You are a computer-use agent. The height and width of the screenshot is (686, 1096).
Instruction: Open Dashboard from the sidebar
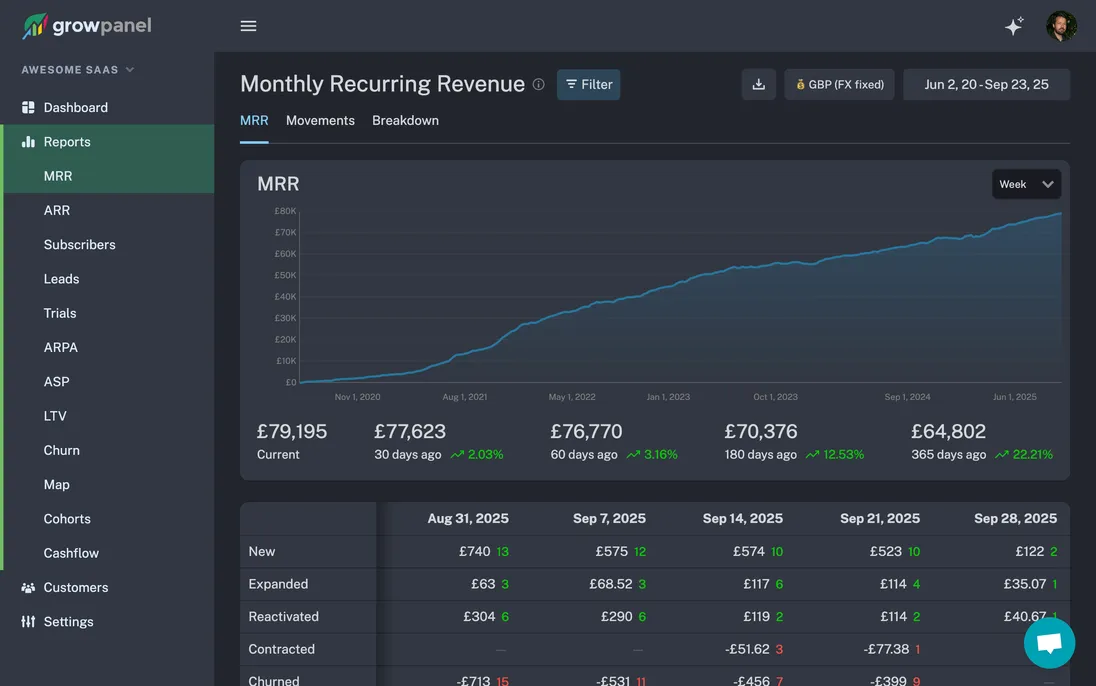(x=75, y=108)
